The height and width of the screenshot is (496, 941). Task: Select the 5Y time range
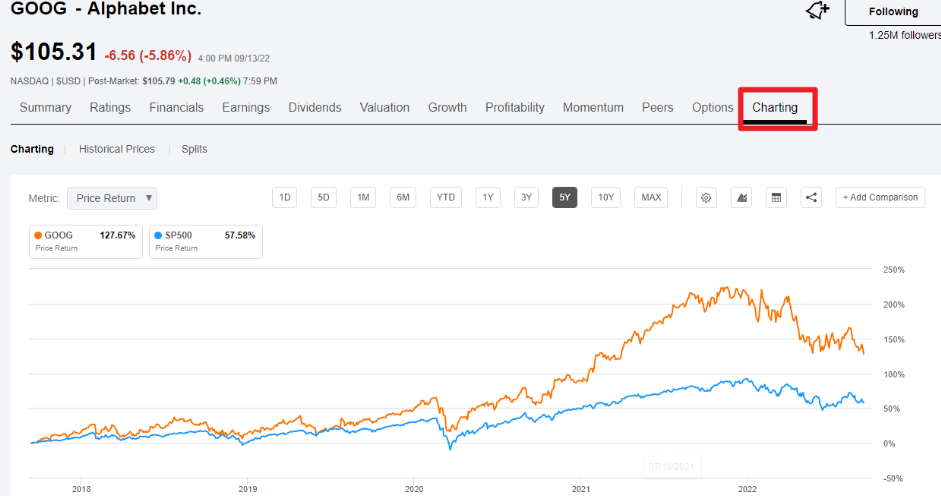tap(565, 198)
